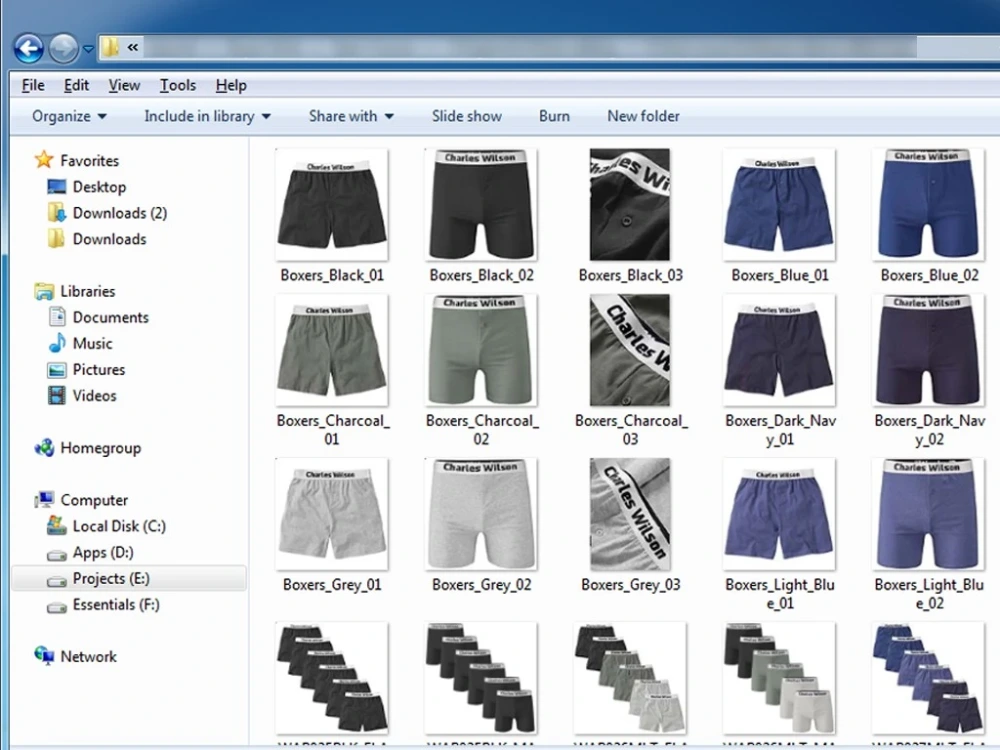This screenshot has height=750, width=1000.
Task: Click the Local Disk (C:) drive icon
Action: pos(57,526)
